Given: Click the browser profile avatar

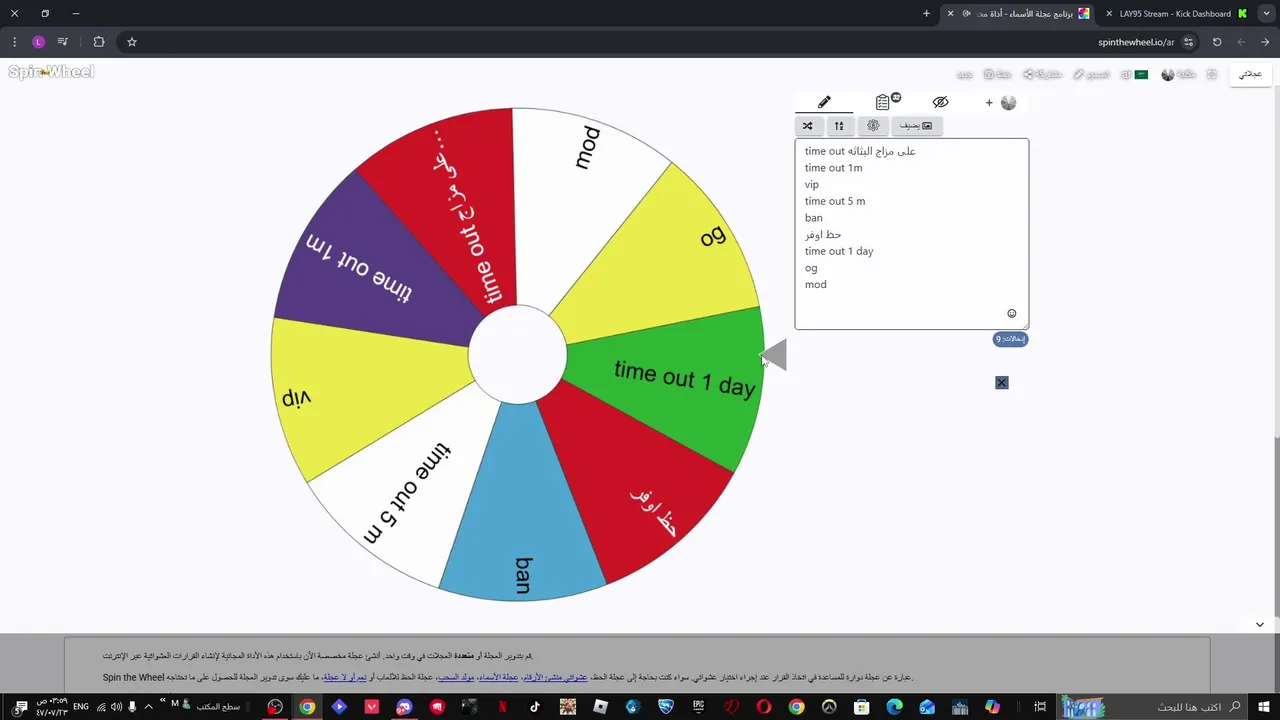Looking at the screenshot, I should 38,42.
